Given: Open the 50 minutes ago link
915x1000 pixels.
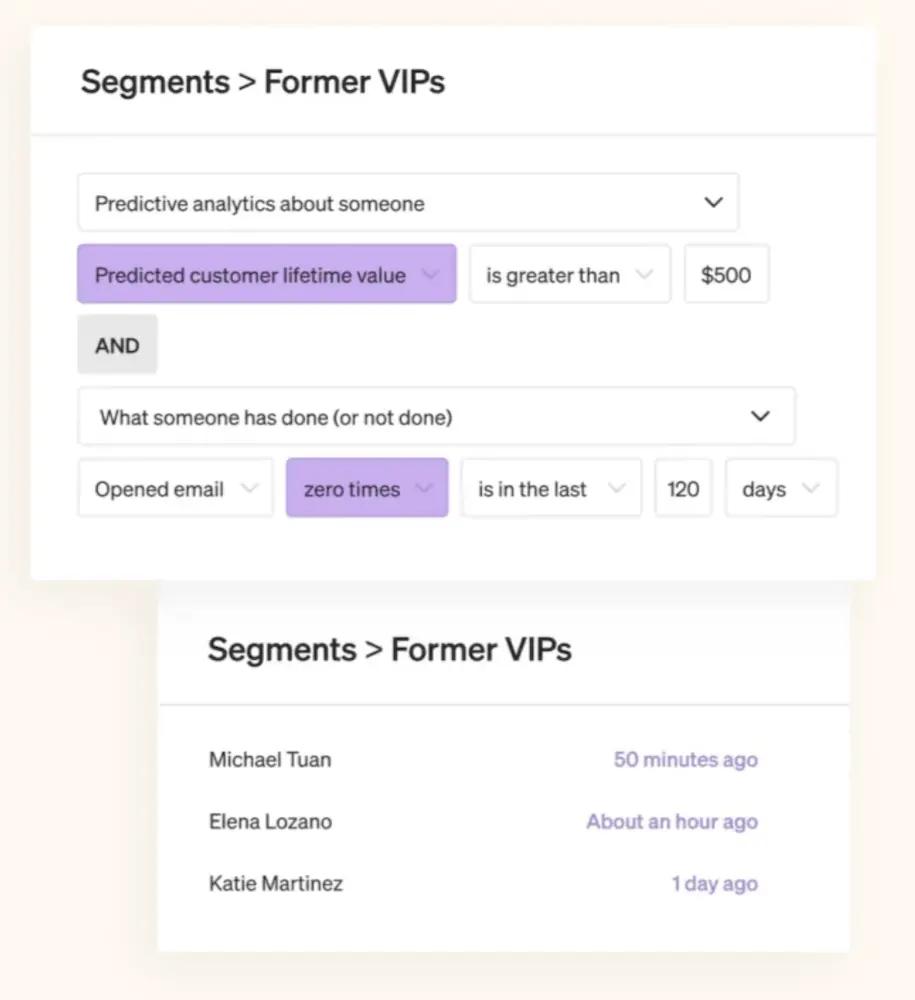Looking at the screenshot, I should click(x=685, y=759).
